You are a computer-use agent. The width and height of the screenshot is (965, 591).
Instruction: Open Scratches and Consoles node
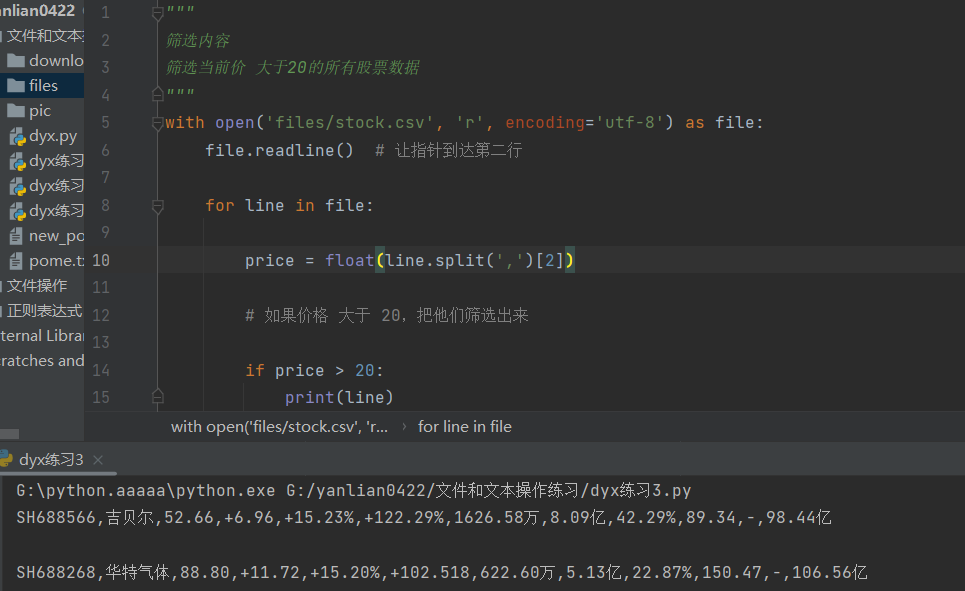(42, 361)
